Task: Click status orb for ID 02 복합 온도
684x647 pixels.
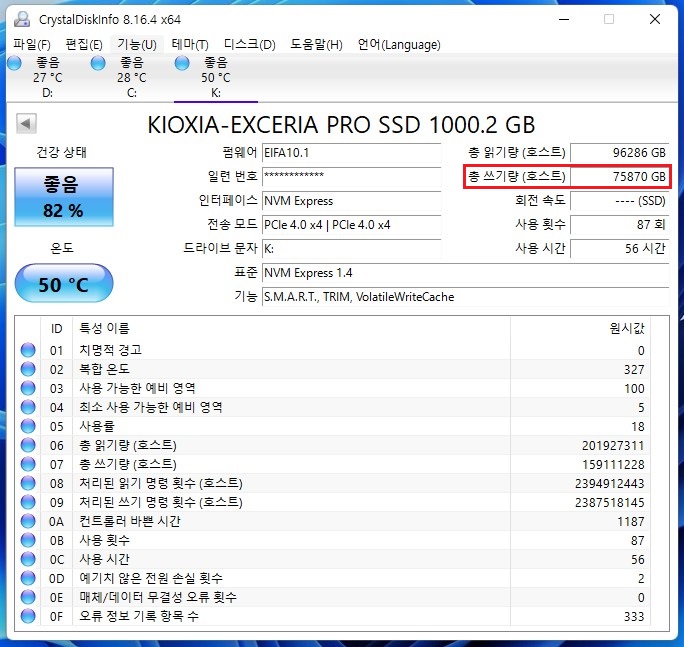Action: pyautogui.click(x=28, y=369)
